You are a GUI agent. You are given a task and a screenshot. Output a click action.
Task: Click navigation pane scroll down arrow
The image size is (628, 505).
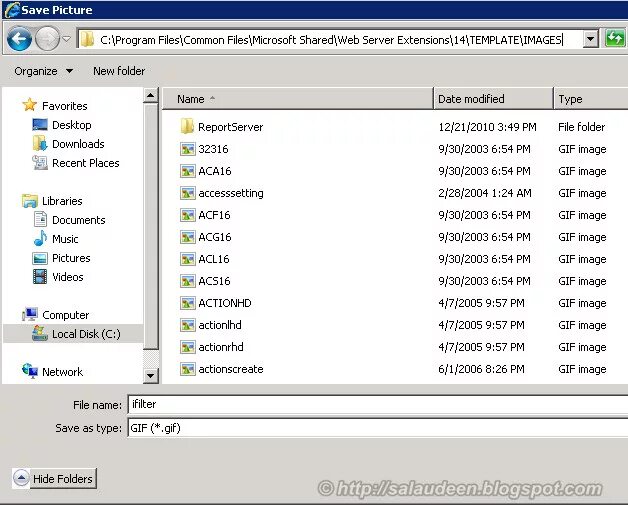150,376
